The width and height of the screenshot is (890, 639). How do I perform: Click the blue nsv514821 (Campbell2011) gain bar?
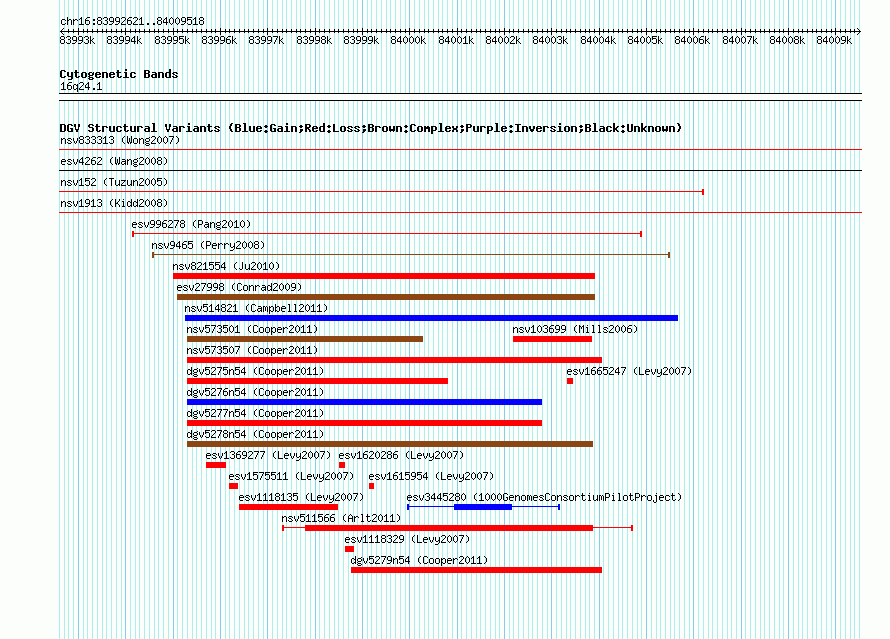pos(431,318)
